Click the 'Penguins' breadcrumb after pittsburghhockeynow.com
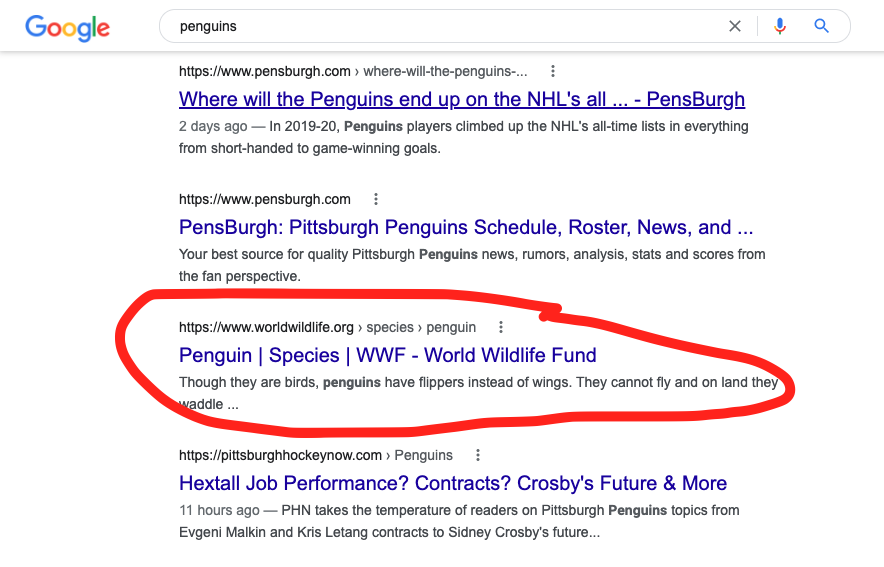The width and height of the screenshot is (884, 567). [x=424, y=455]
